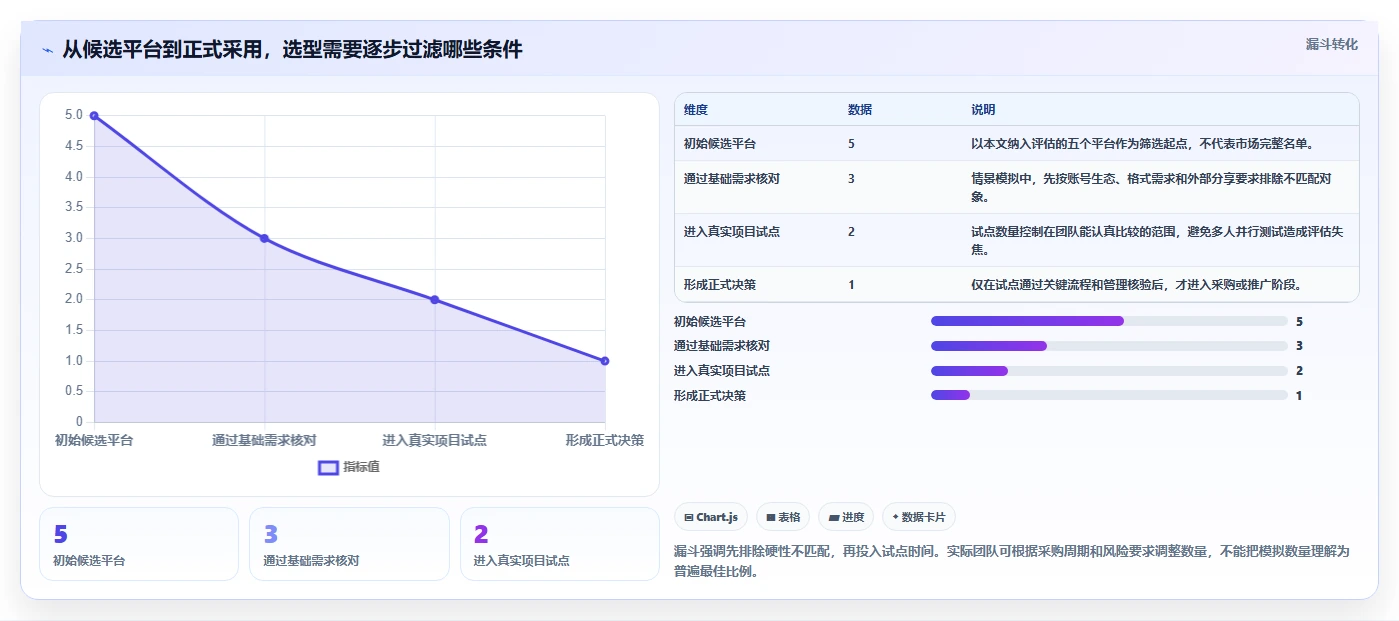
Task: Click the chart point at 形成正式决策
Action: (605, 361)
